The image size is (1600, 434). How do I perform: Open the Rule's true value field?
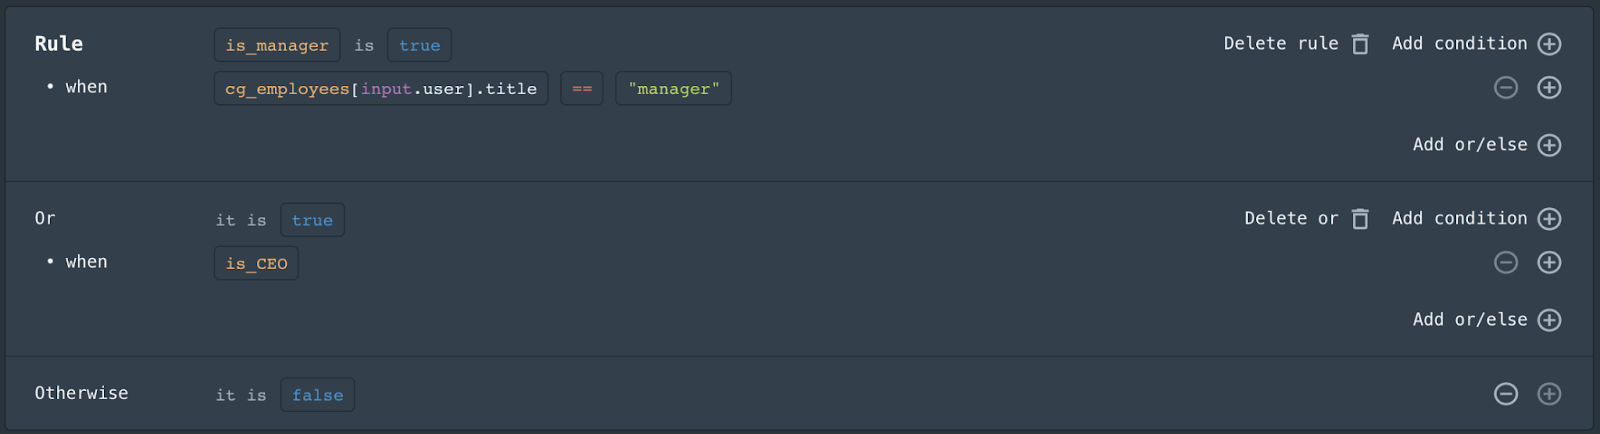(x=419, y=45)
